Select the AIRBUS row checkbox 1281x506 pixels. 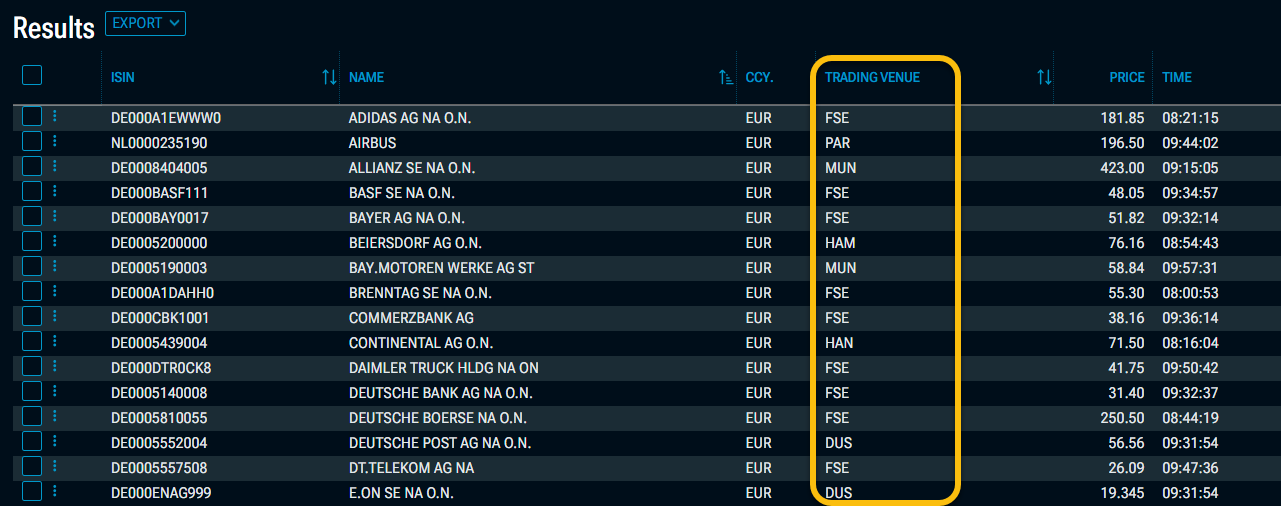point(32,141)
